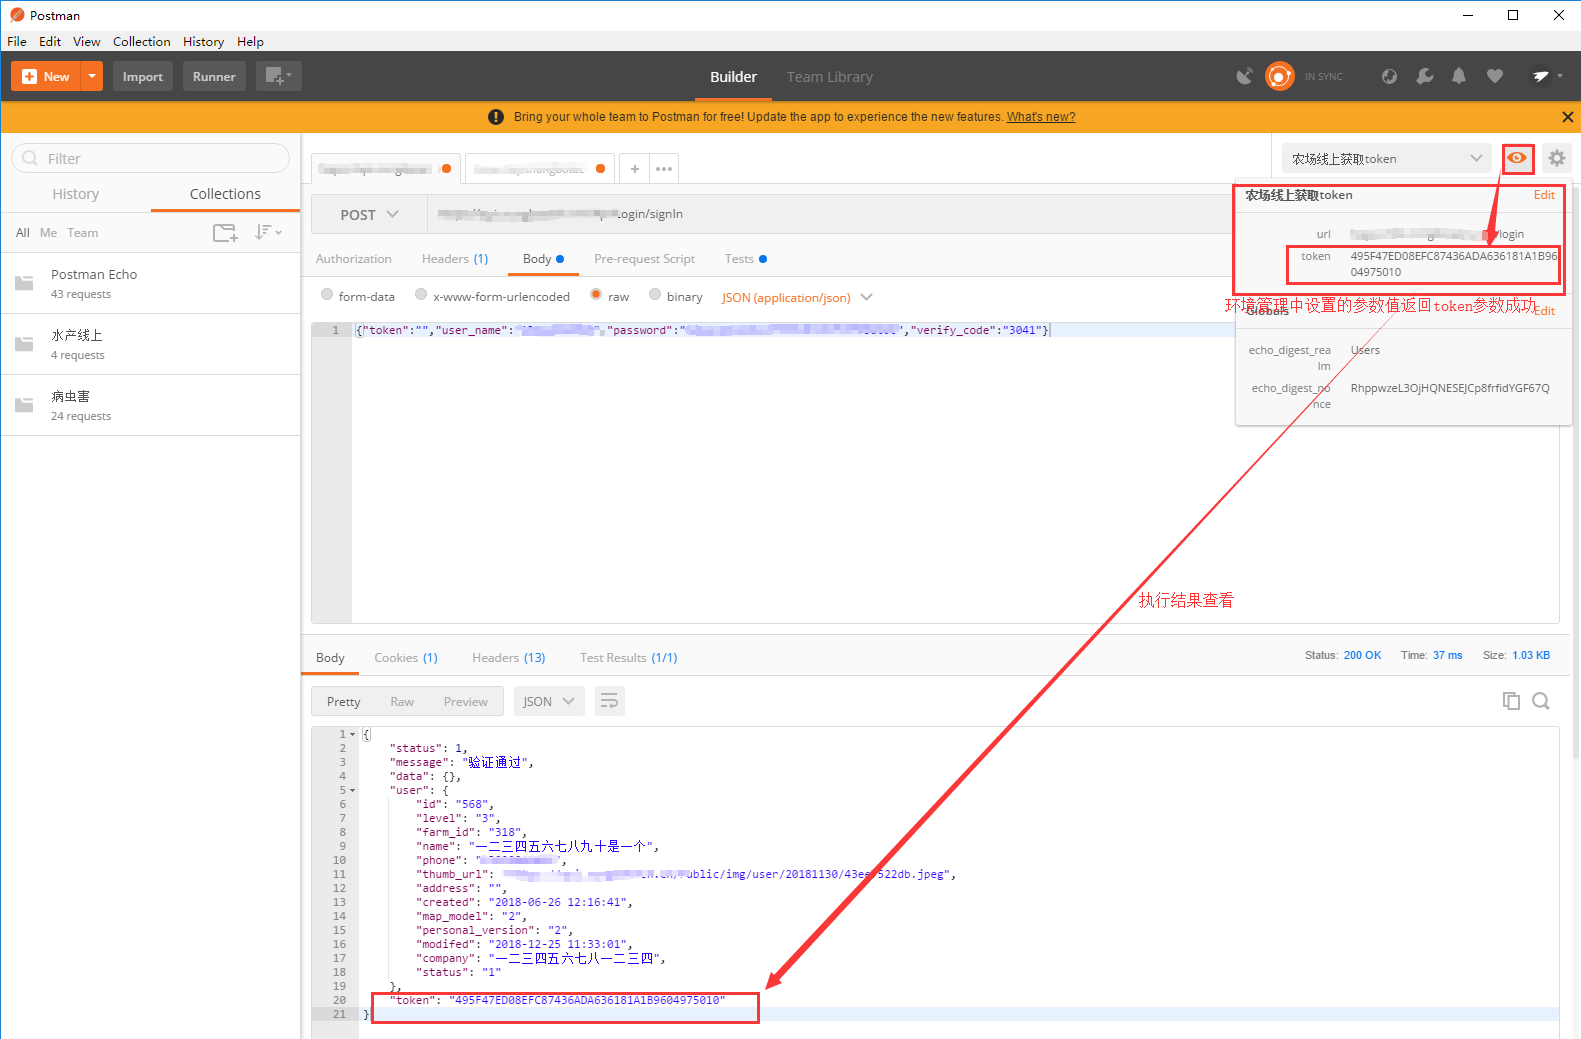Open the user avatar account menu

[x=1545, y=76]
